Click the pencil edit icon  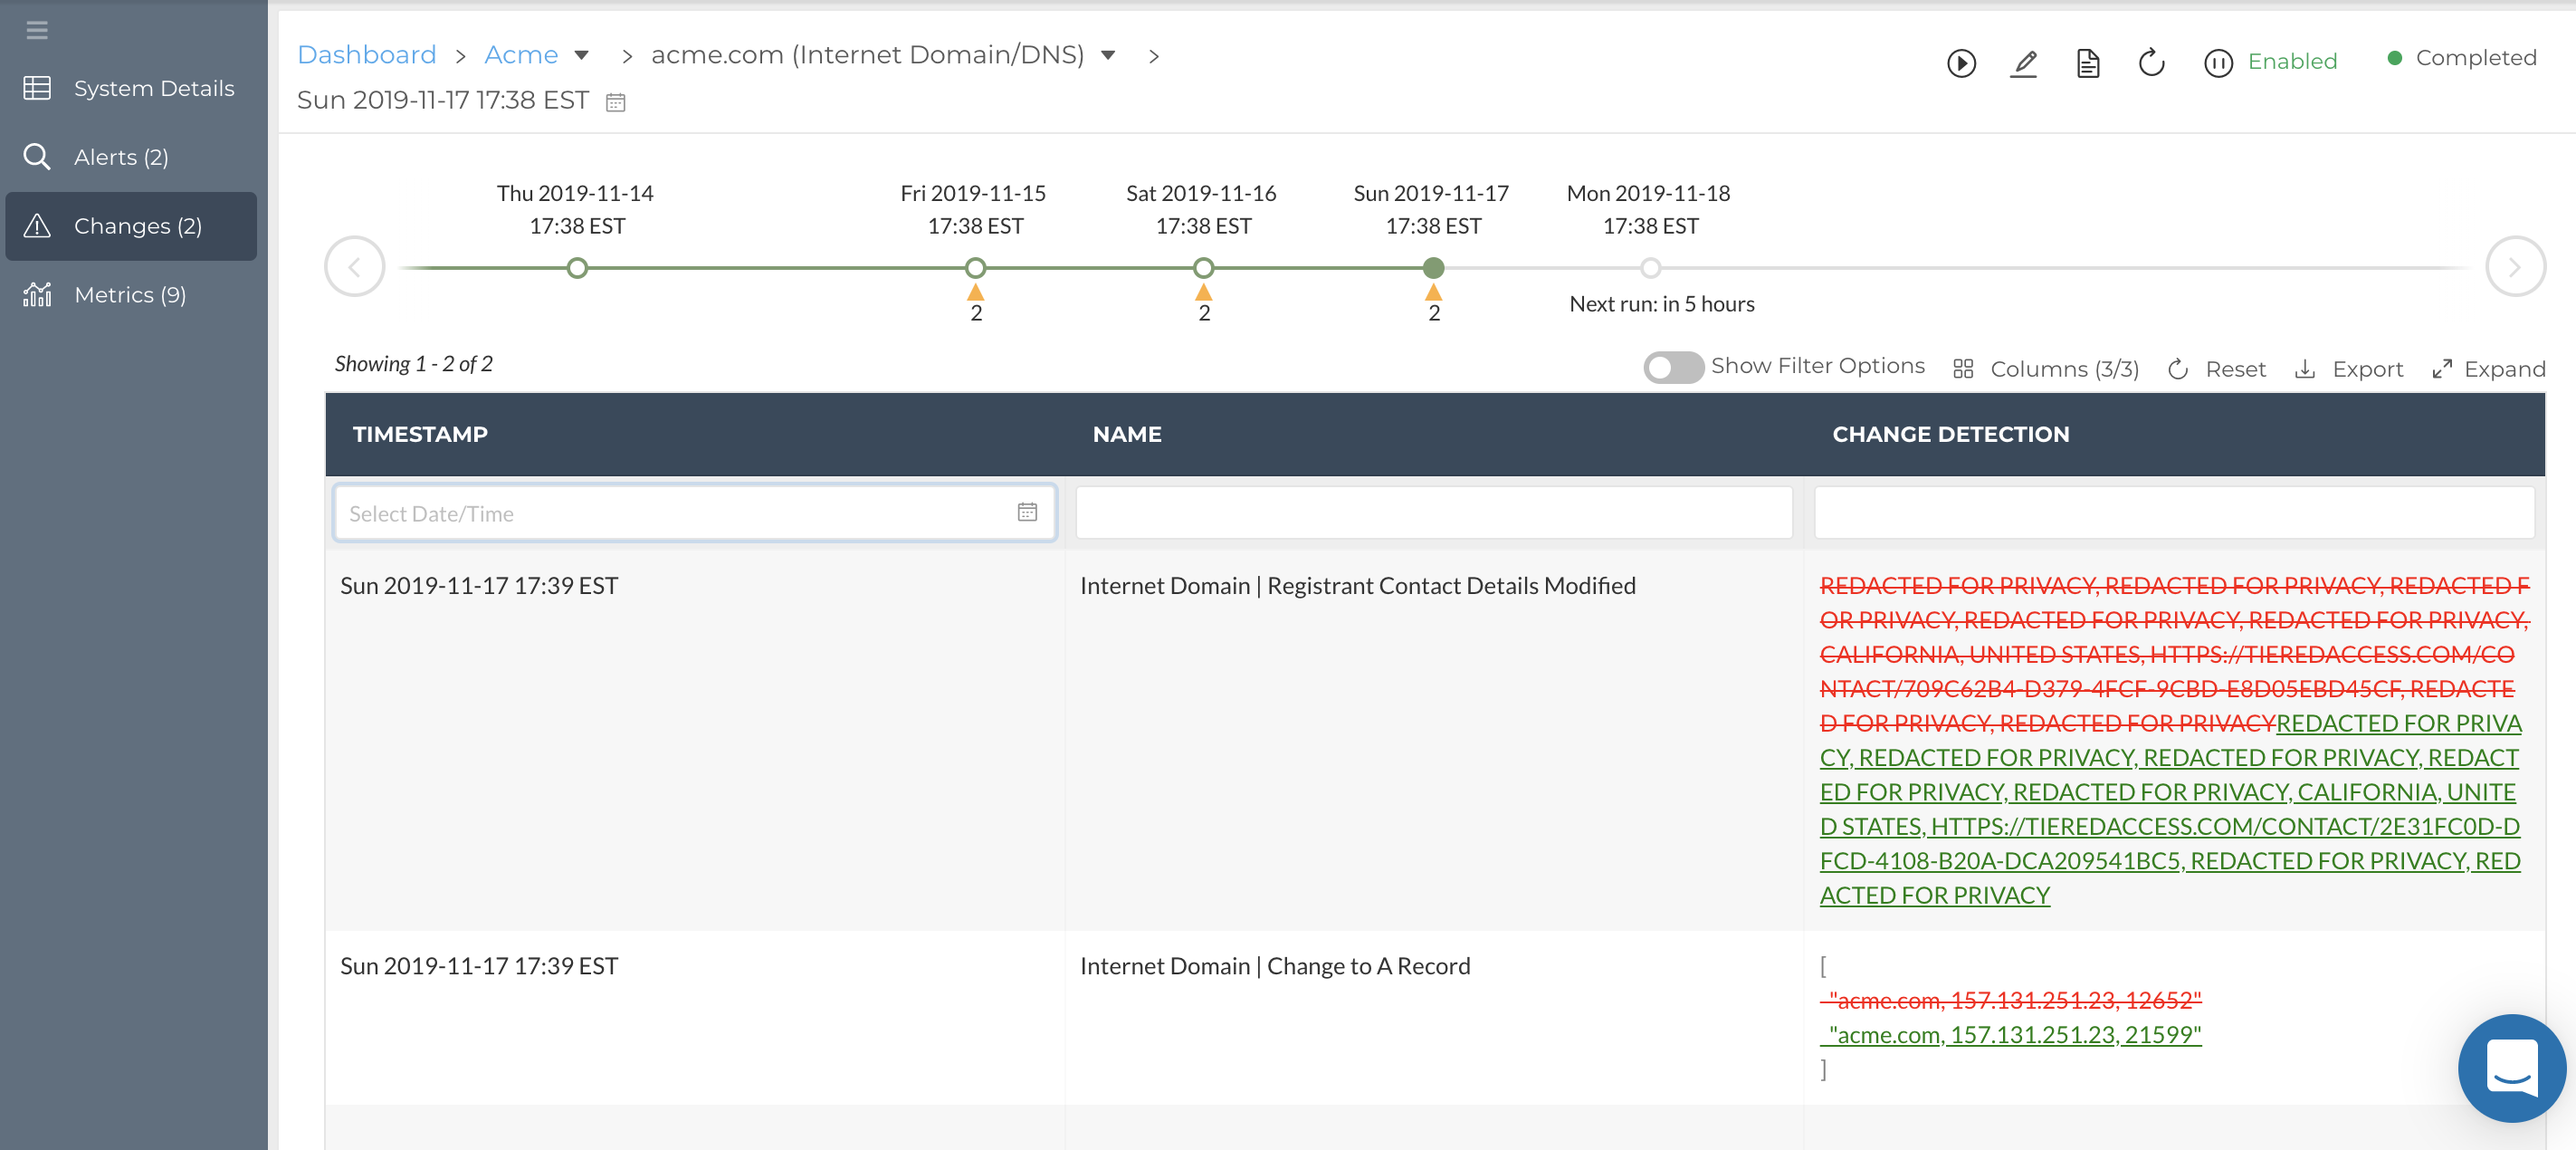(x=2023, y=63)
